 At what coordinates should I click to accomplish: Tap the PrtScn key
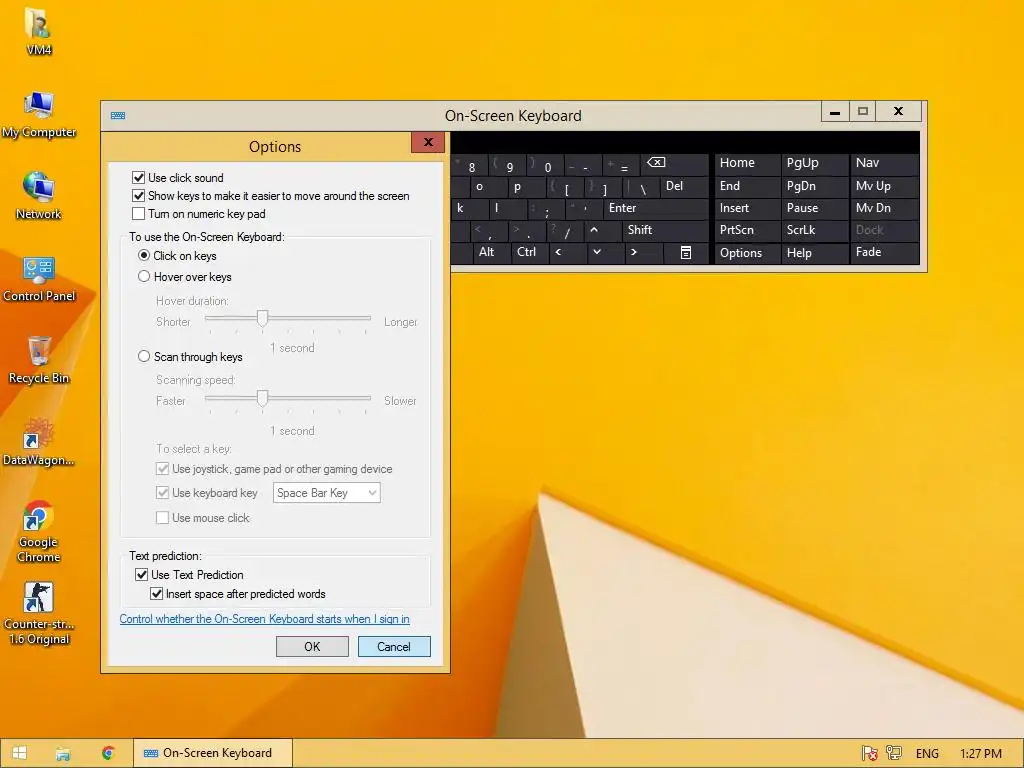[748, 231]
